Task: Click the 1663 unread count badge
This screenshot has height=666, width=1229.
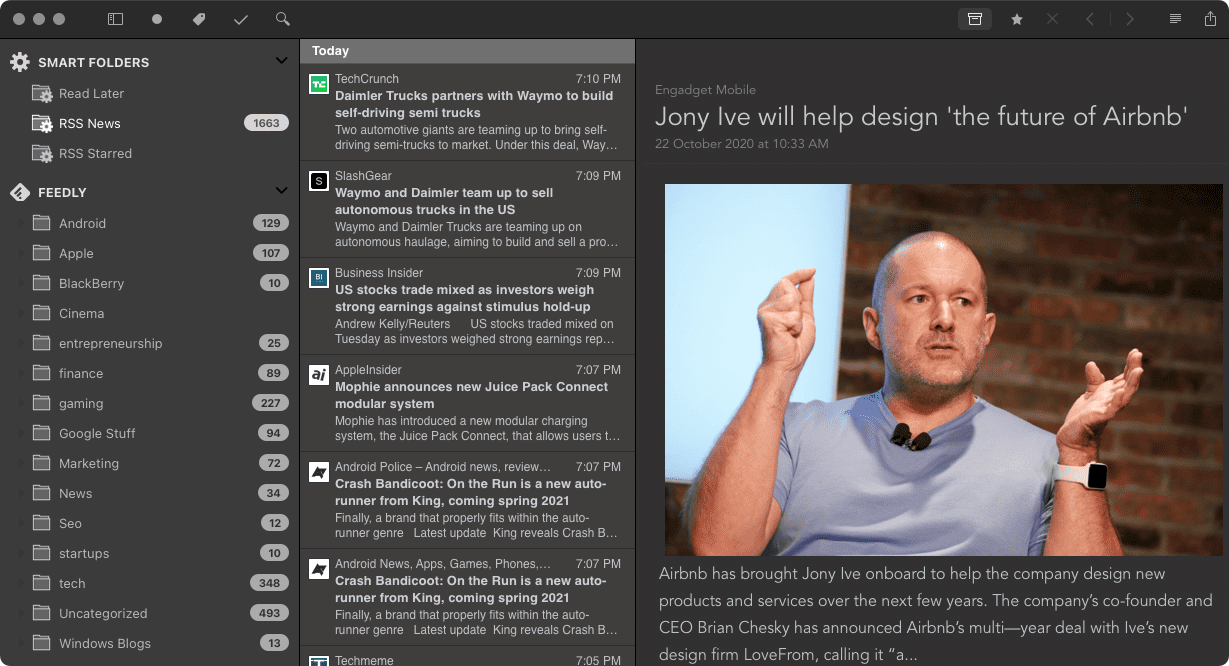Action: 266,123
